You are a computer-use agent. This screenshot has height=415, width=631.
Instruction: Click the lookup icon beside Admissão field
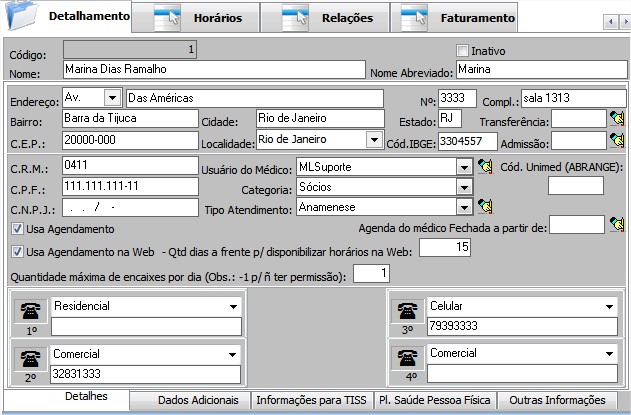pos(616,141)
